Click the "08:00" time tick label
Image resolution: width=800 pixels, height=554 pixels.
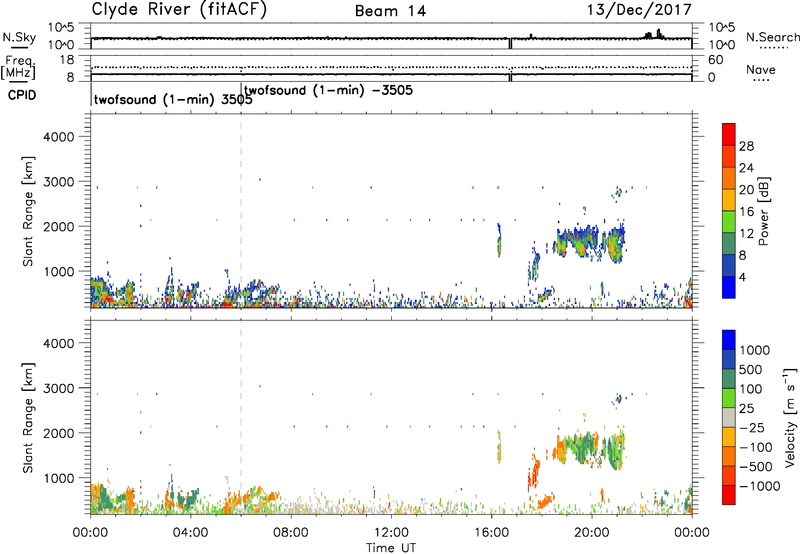pyautogui.click(x=290, y=533)
